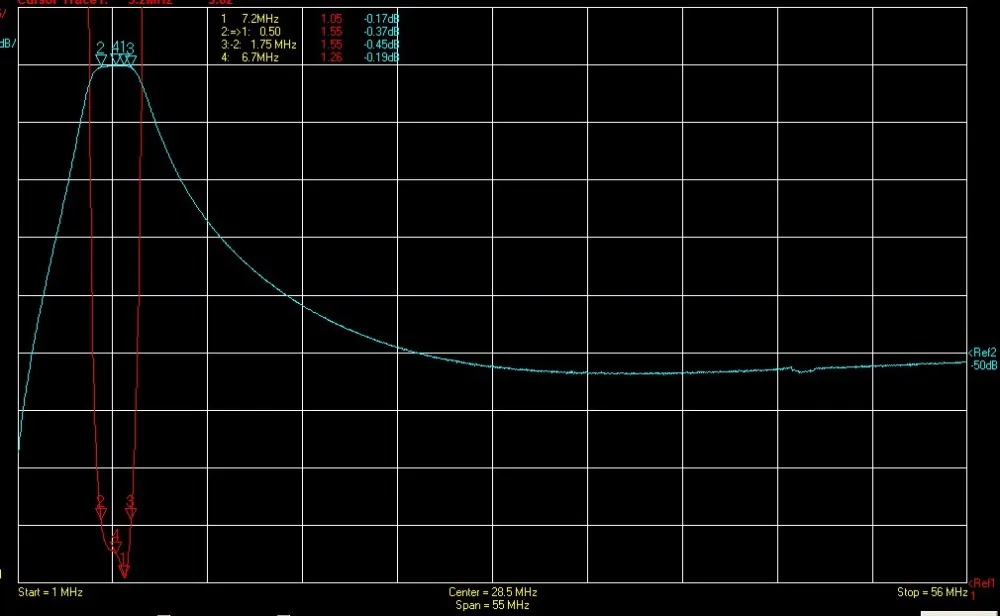Click cyan value -0.45dB
Image resolution: width=1000 pixels, height=616 pixels.
pyautogui.click(x=381, y=45)
